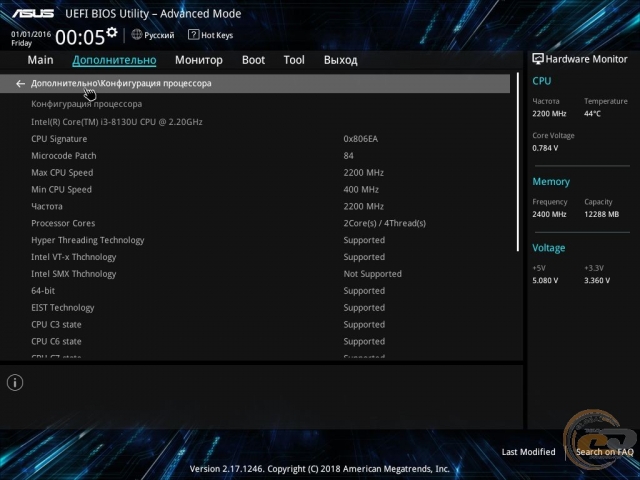This screenshot has width=640, height=480.
Task: Select the Processor Cores label
Action: (x=63, y=223)
